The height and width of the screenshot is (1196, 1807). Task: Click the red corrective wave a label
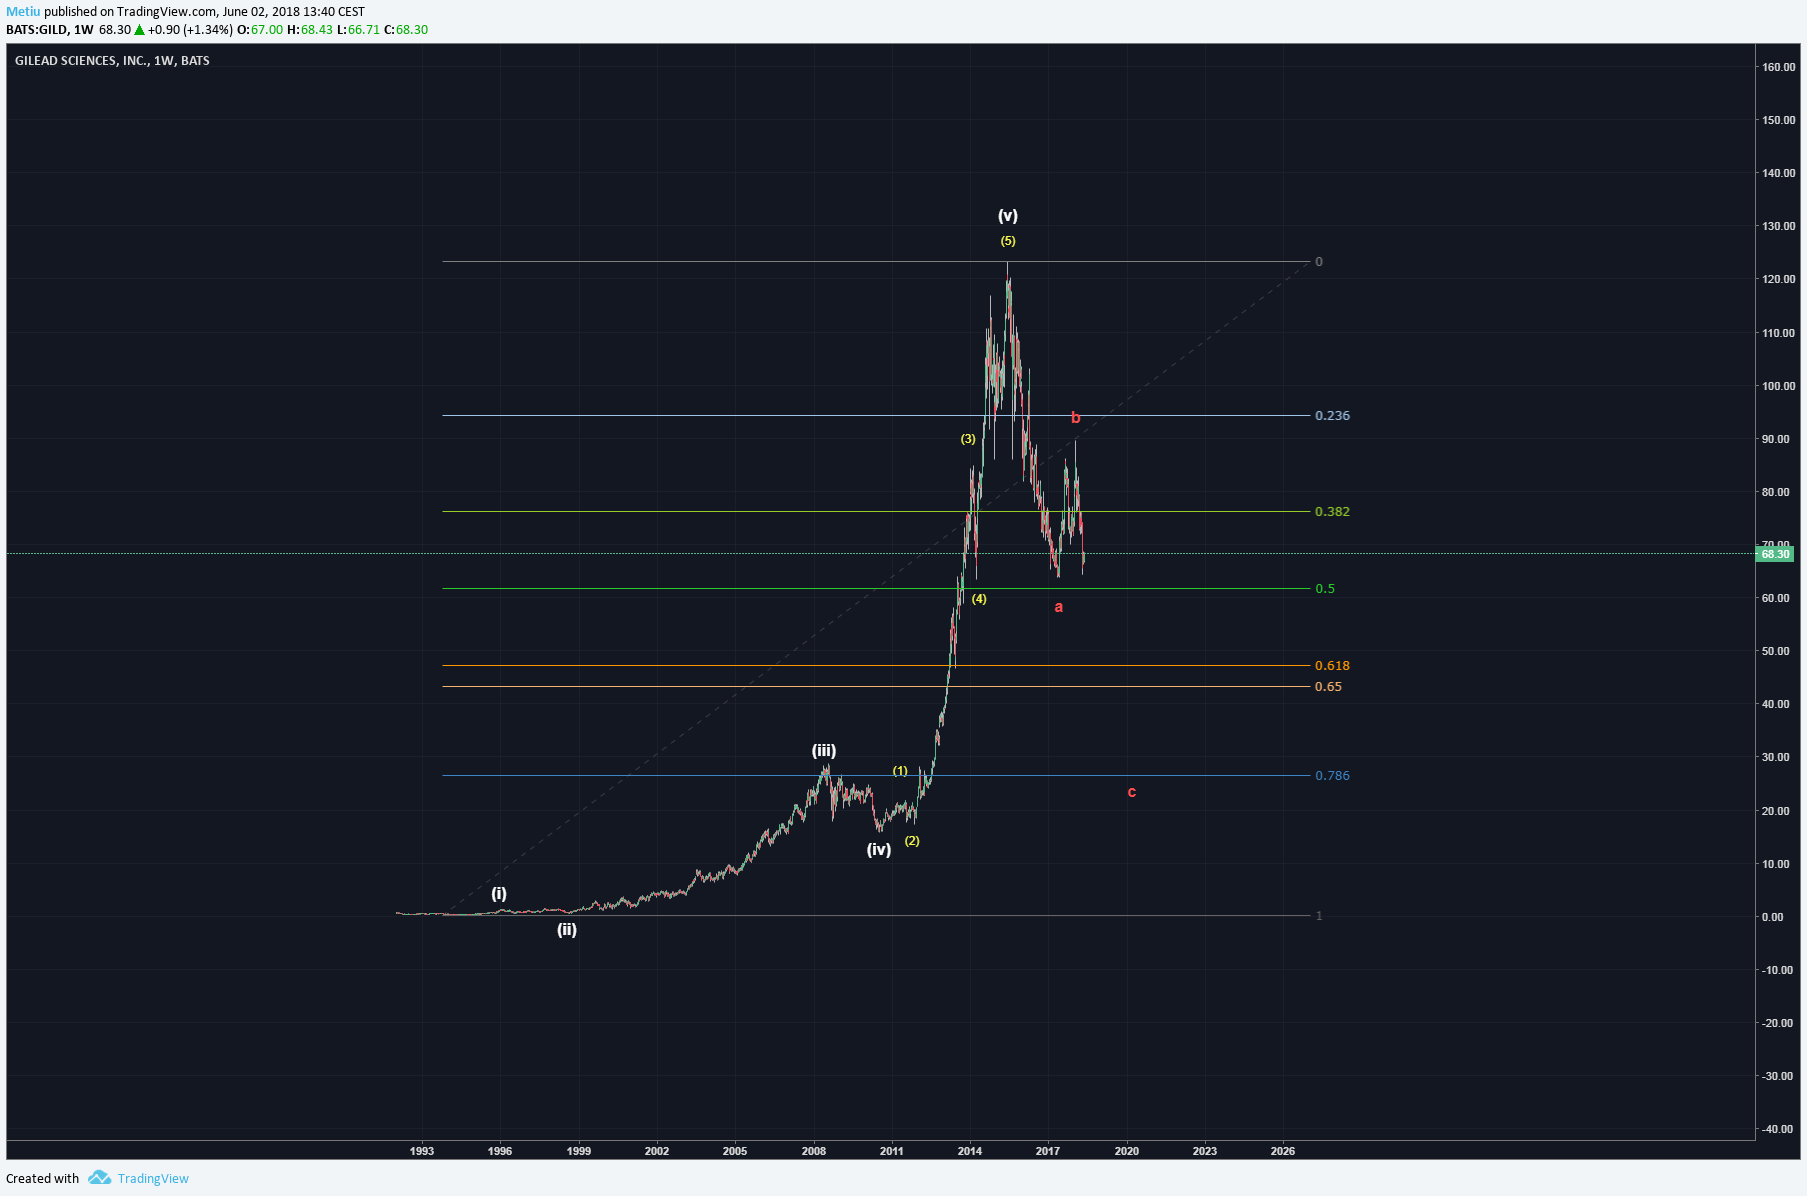click(1059, 607)
